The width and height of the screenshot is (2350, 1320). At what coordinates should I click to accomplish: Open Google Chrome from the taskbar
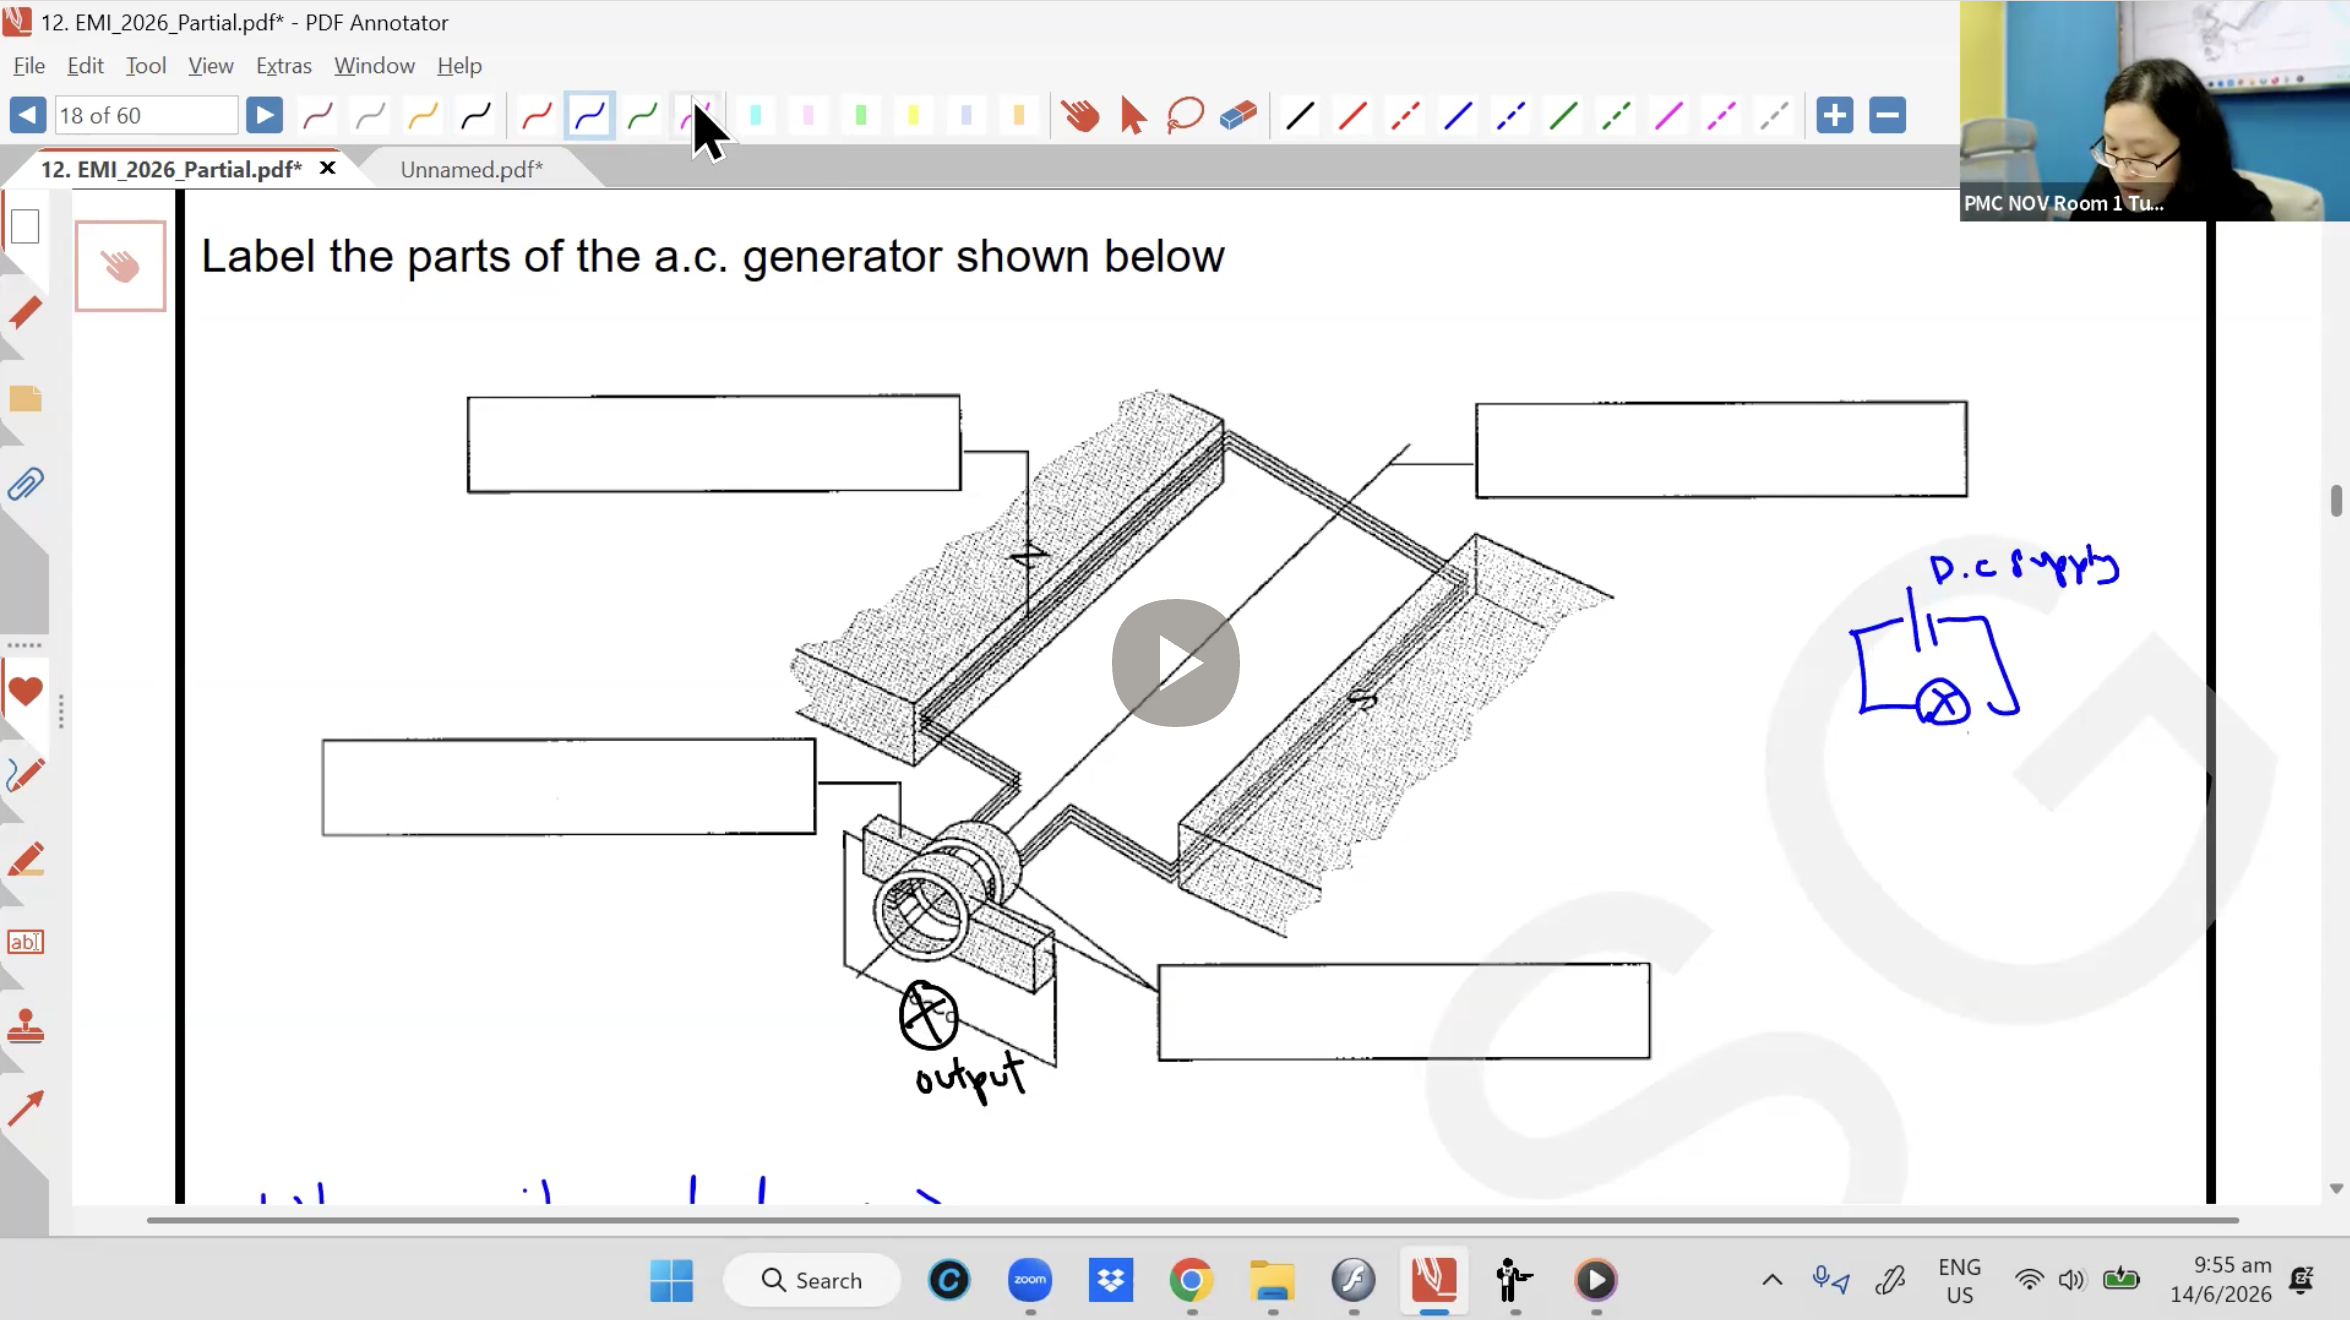point(1191,1280)
